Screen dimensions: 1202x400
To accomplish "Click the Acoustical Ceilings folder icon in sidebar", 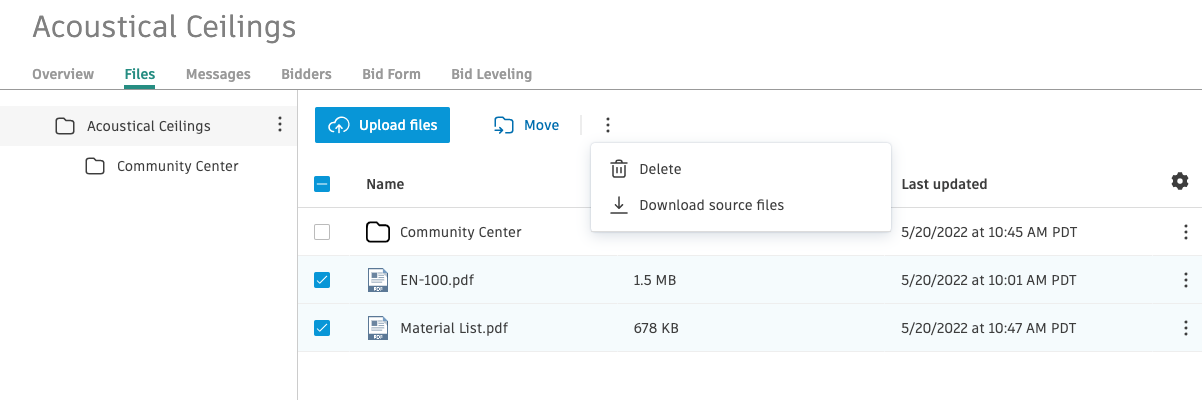I will coord(65,126).
